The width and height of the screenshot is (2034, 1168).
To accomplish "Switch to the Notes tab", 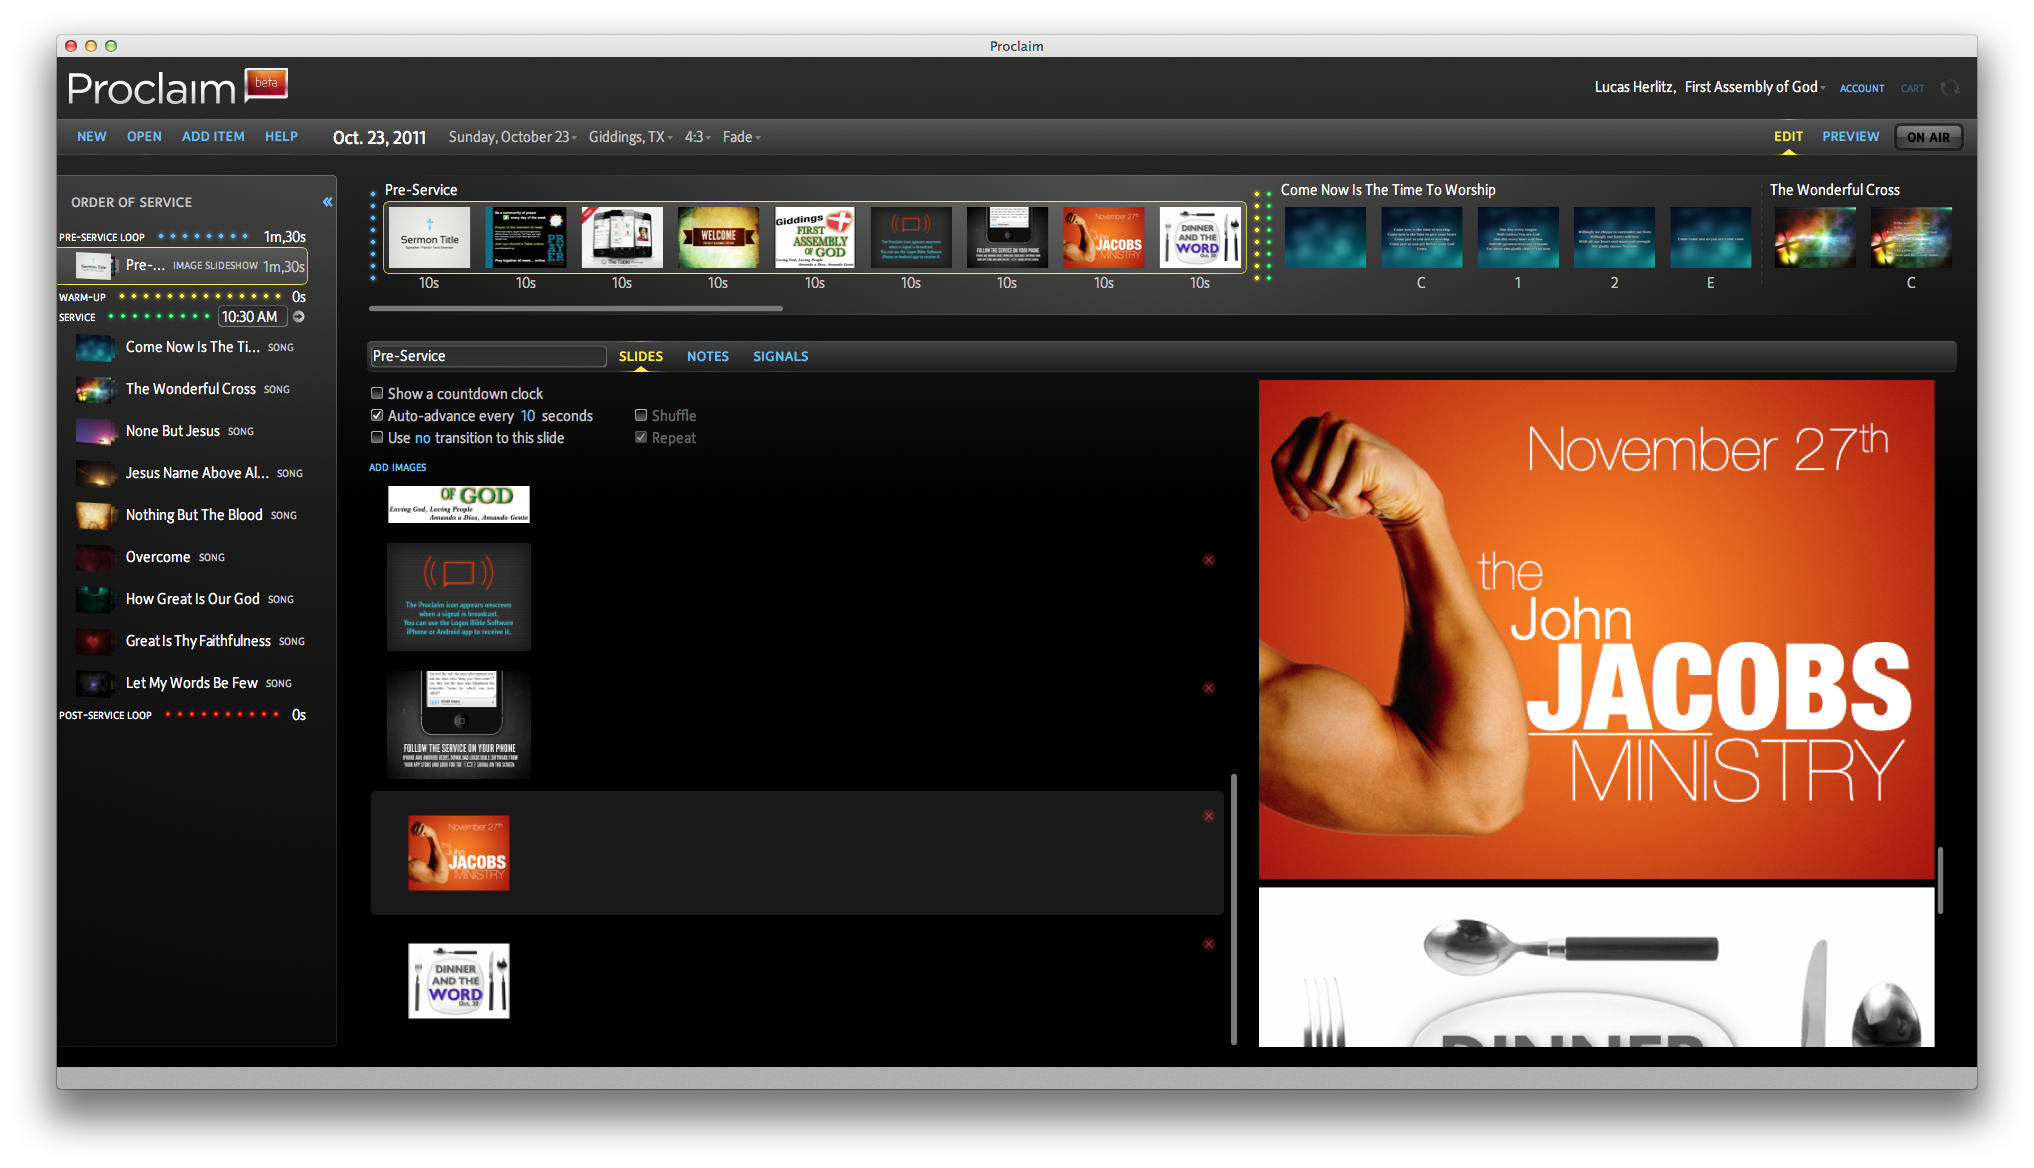I will (707, 356).
